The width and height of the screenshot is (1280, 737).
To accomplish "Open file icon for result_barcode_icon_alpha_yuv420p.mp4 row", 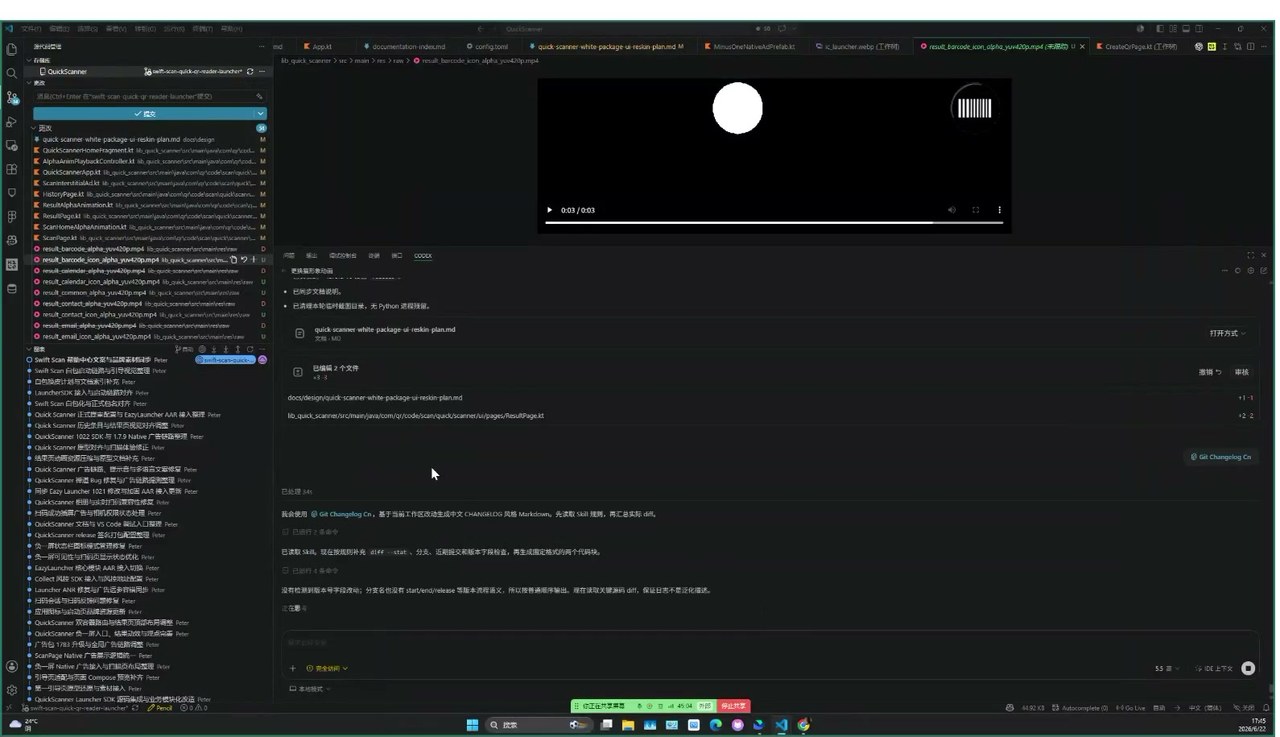I will coord(234,260).
